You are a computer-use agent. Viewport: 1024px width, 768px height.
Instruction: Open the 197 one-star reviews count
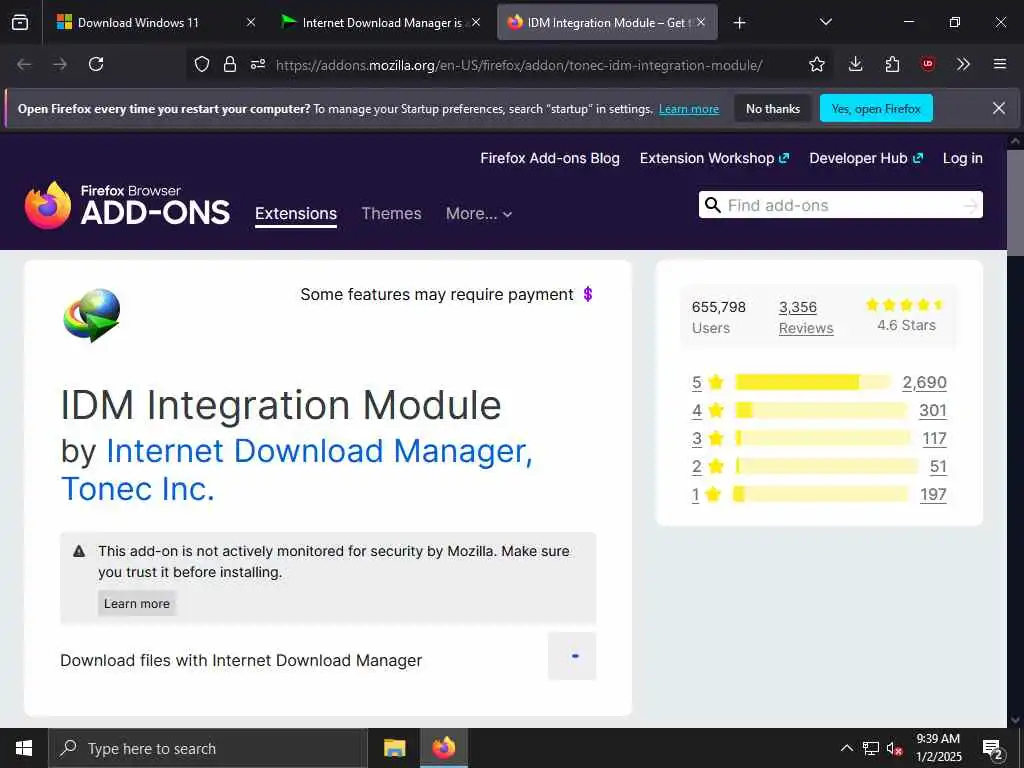coord(933,494)
